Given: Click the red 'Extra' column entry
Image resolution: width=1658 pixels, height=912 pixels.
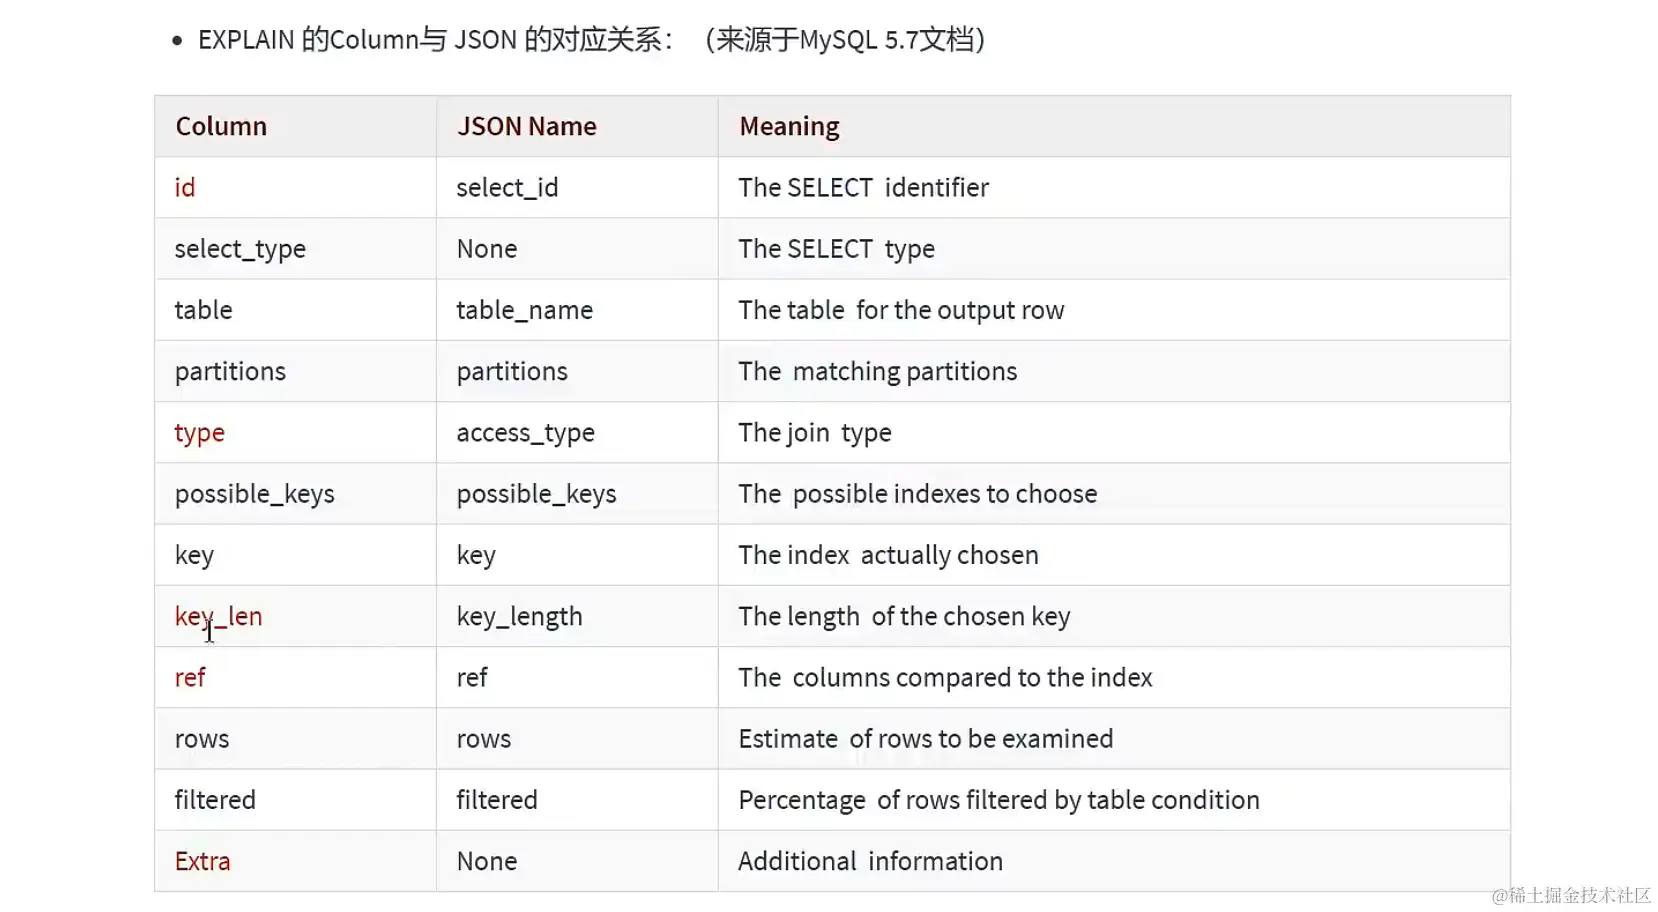Looking at the screenshot, I should [x=202, y=861].
